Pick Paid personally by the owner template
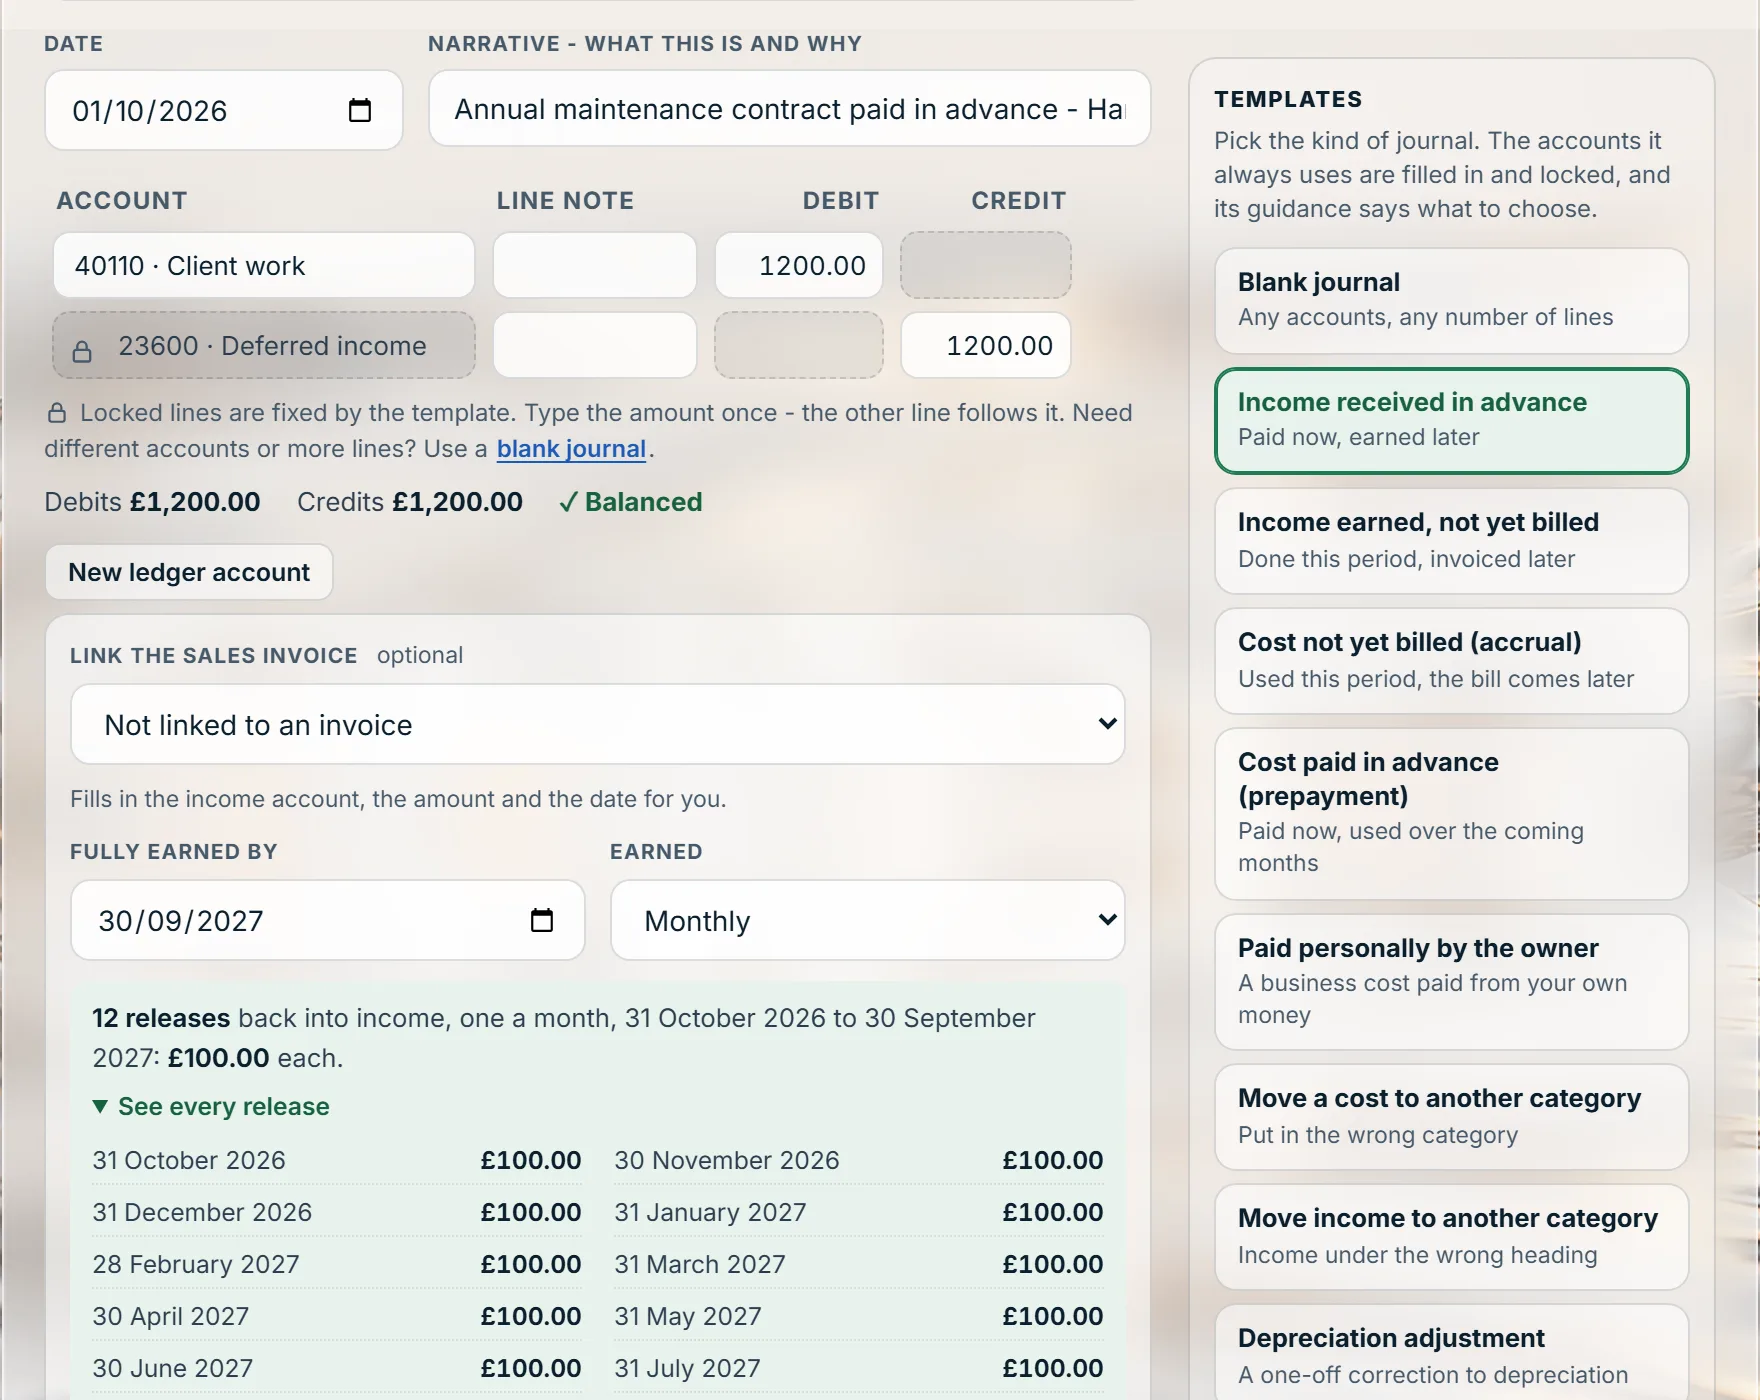Image resolution: width=1760 pixels, height=1400 pixels. click(1451, 982)
